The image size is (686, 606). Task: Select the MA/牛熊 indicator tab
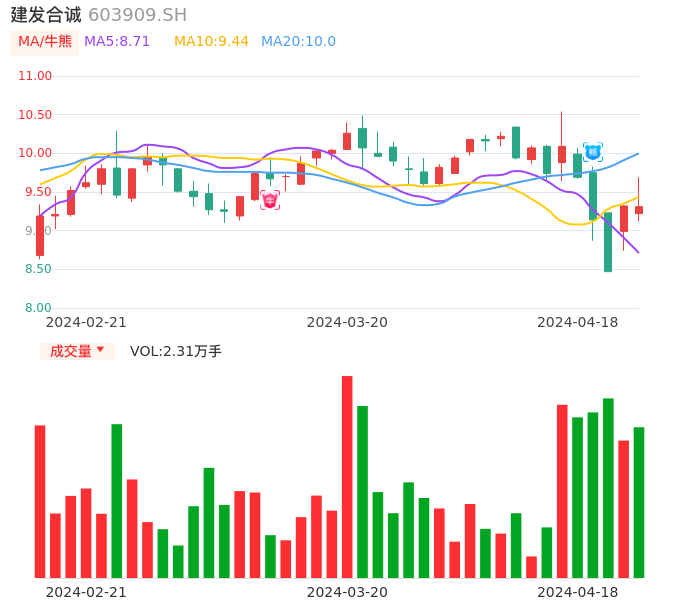(x=45, y=42)
